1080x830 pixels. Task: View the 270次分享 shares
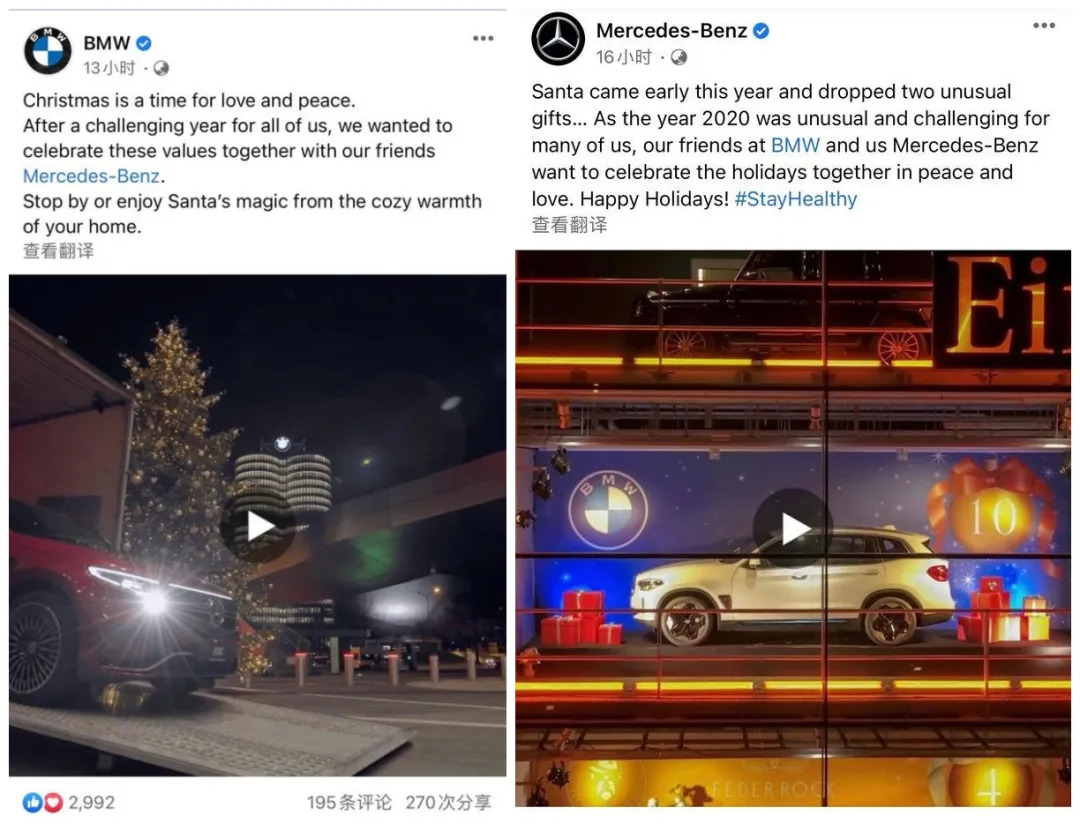coord(448,802)
